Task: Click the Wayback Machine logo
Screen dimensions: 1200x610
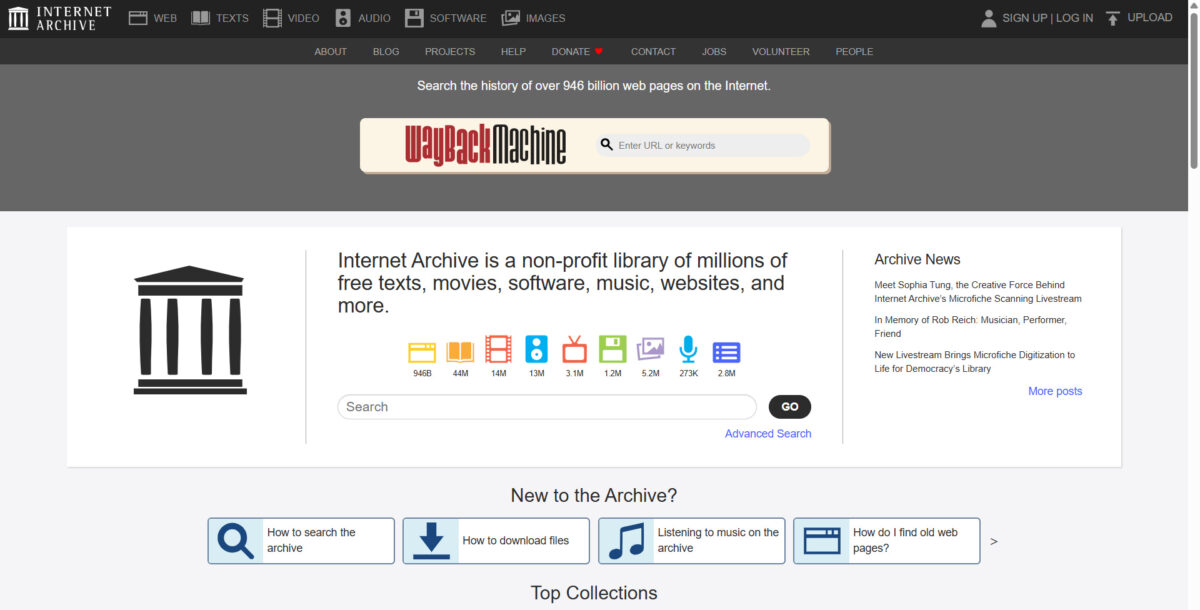Action: pos(486,145)
